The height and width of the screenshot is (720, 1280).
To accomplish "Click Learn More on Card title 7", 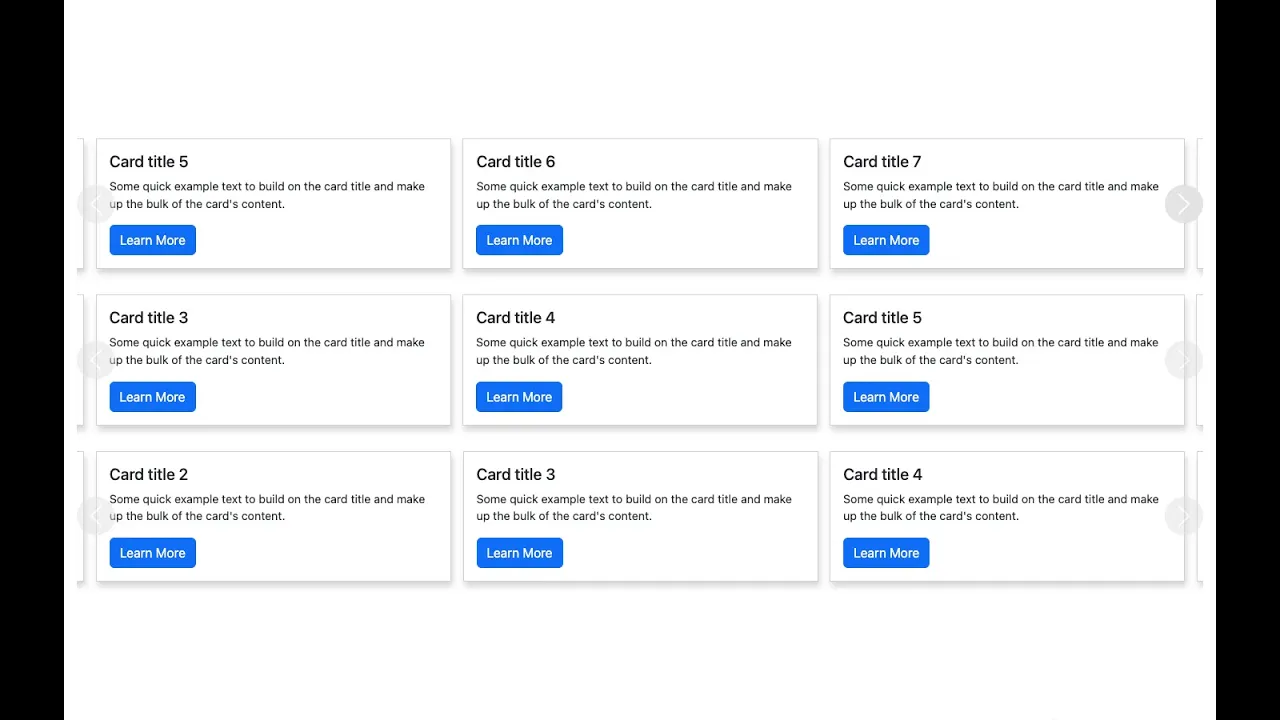I will click(x=886, y=240).
